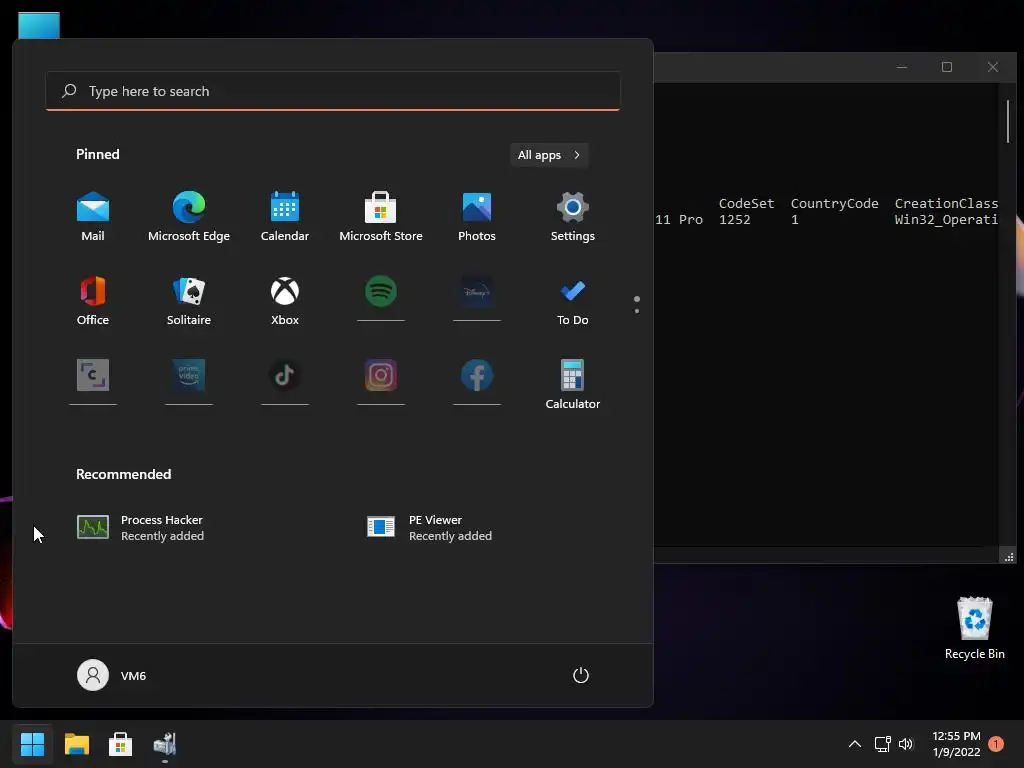
Task: Open Microsoft Store in pinned apps
Action: click(x=381, y=217)
